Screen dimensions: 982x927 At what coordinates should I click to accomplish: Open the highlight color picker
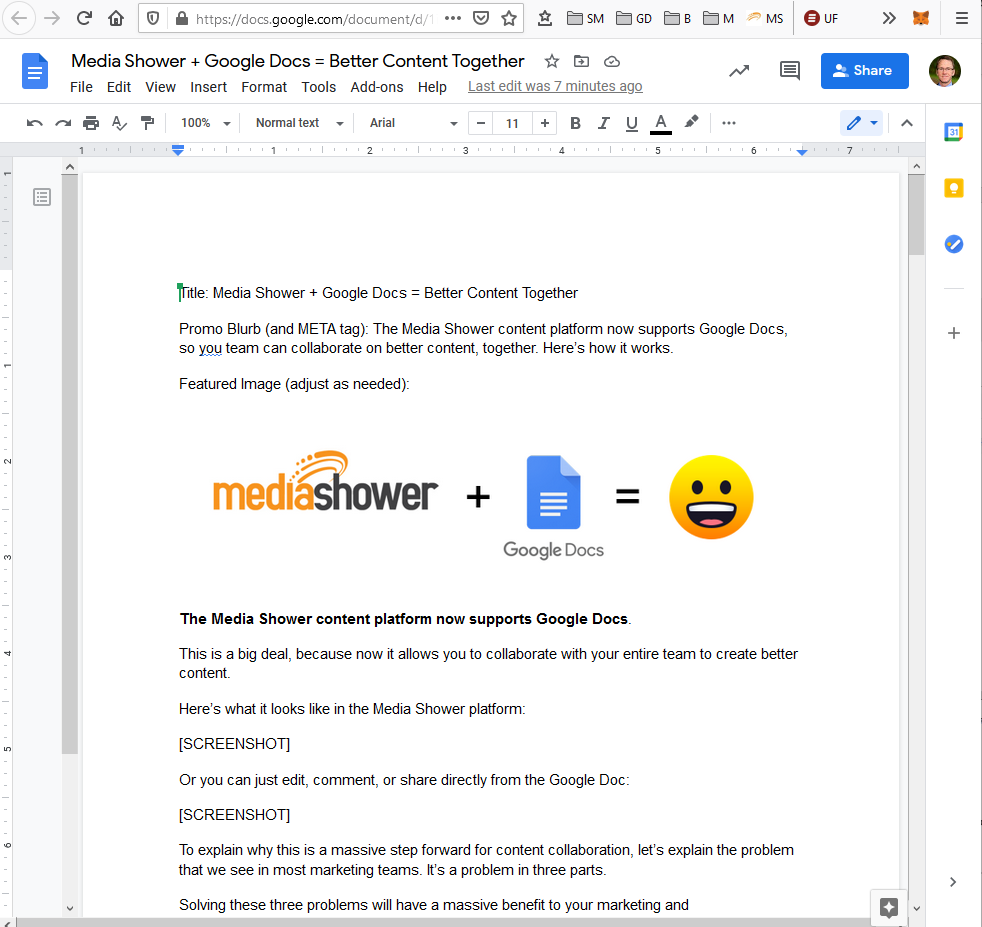click(x=691, y=122)
